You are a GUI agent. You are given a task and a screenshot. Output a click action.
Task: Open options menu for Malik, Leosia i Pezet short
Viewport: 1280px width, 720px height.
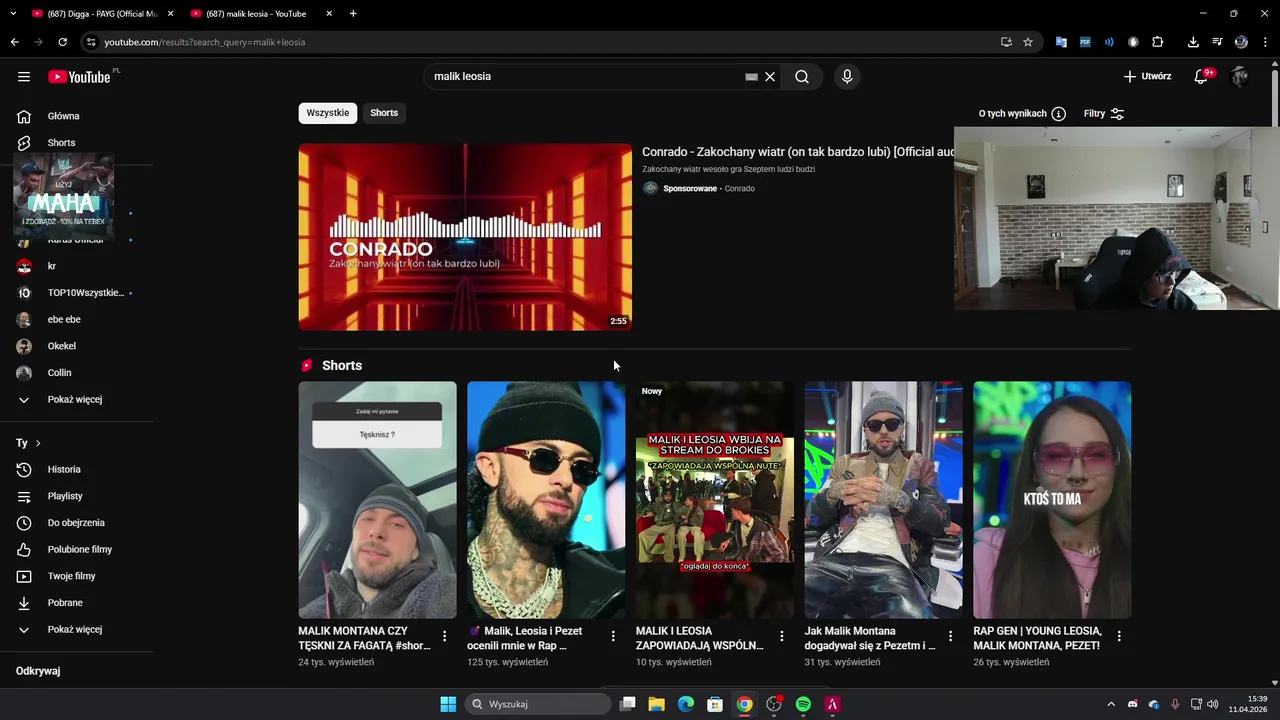[613, 636]
